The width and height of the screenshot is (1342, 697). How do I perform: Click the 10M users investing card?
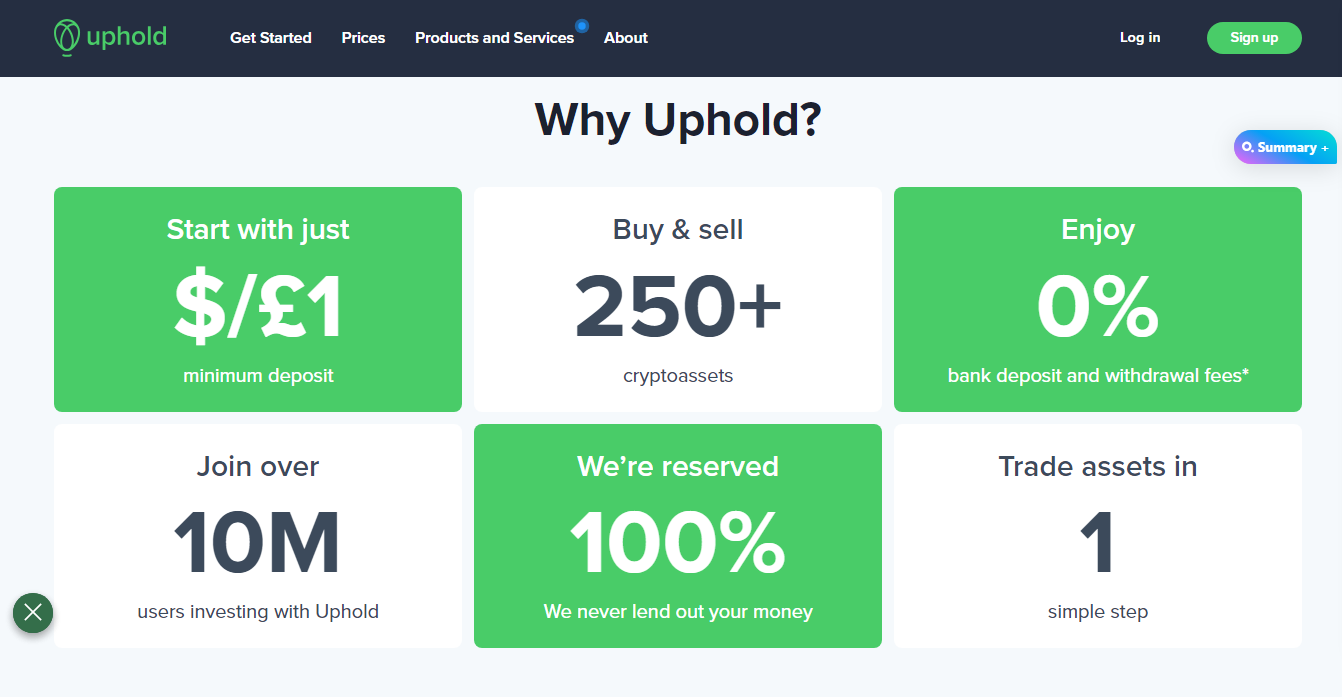tap(258, 536)
